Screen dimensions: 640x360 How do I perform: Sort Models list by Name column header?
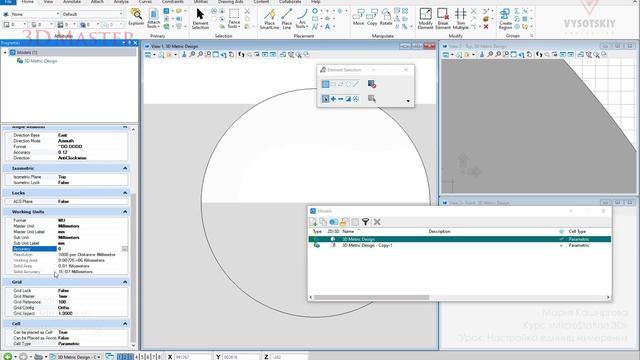click(348, 231)
